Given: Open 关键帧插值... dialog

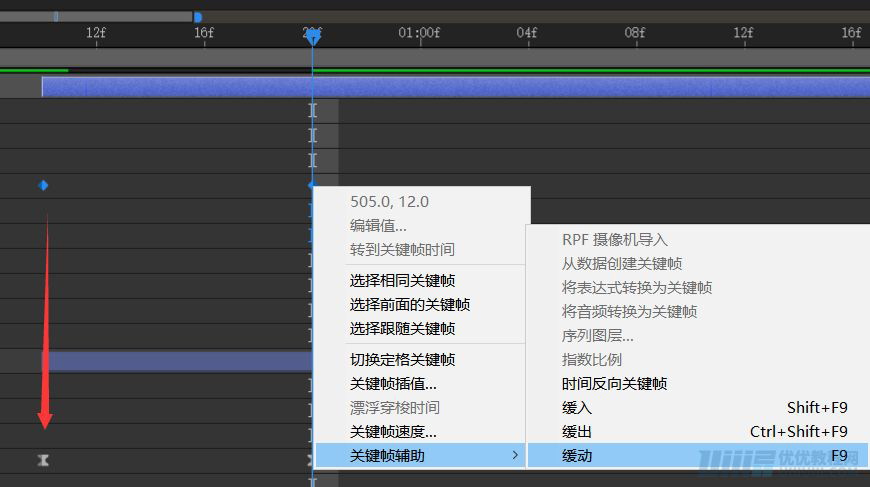Looking at the screenshot, I should (x=393, y=384).
